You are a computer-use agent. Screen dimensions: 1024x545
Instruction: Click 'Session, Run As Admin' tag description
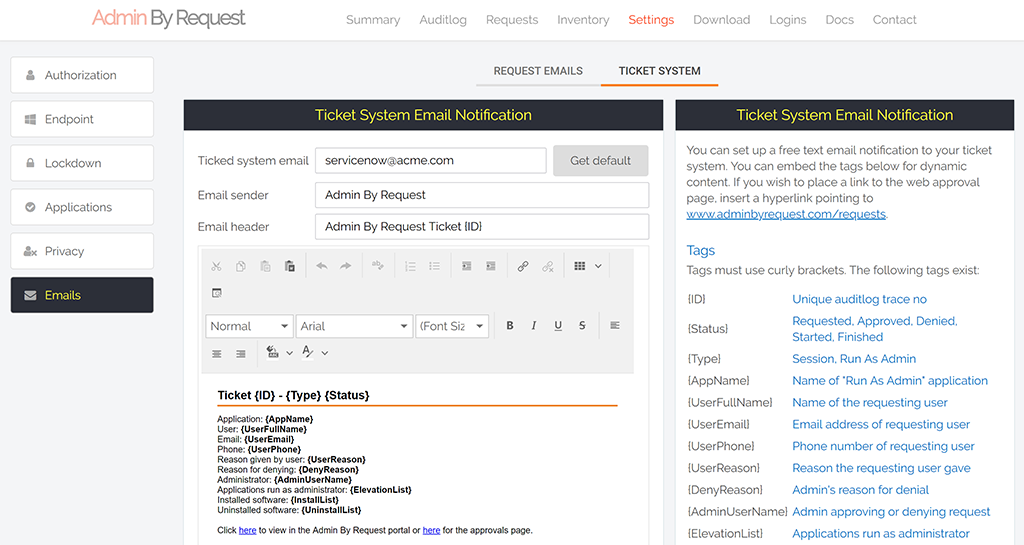coord(854,359)
